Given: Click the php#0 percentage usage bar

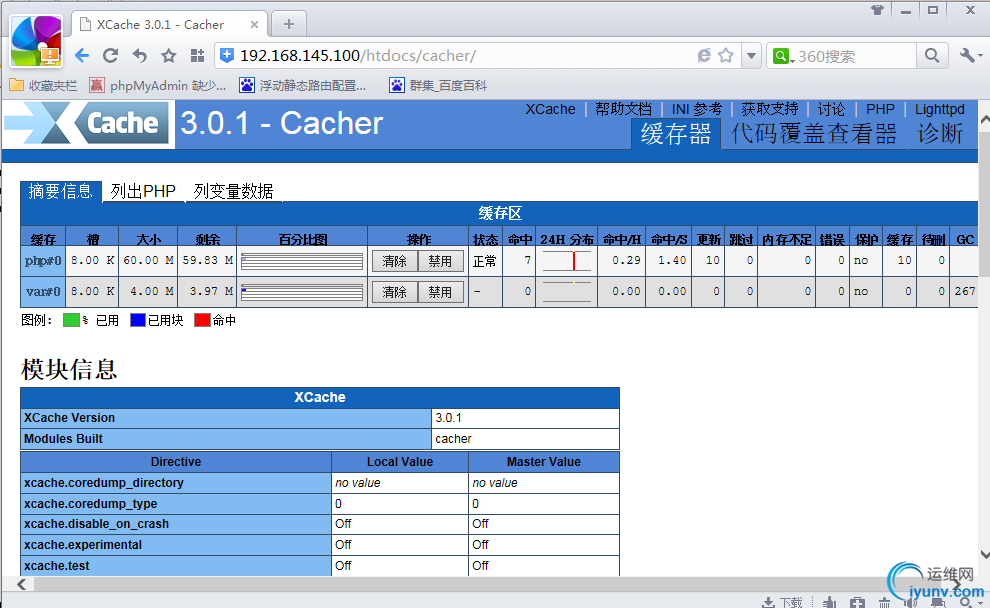Looking at the screenshot, I should click(x=302, y=261).
